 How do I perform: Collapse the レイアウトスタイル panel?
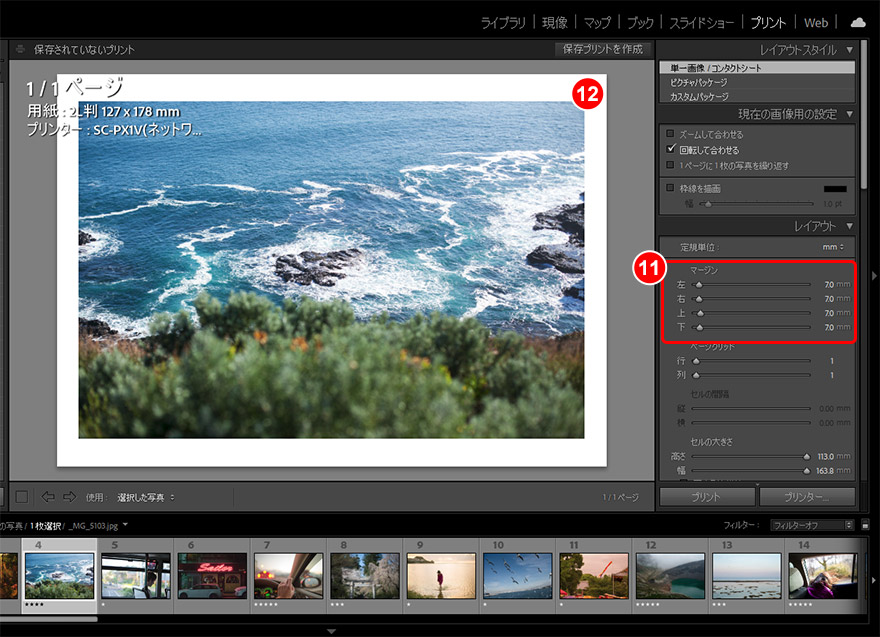coord(849,49)
